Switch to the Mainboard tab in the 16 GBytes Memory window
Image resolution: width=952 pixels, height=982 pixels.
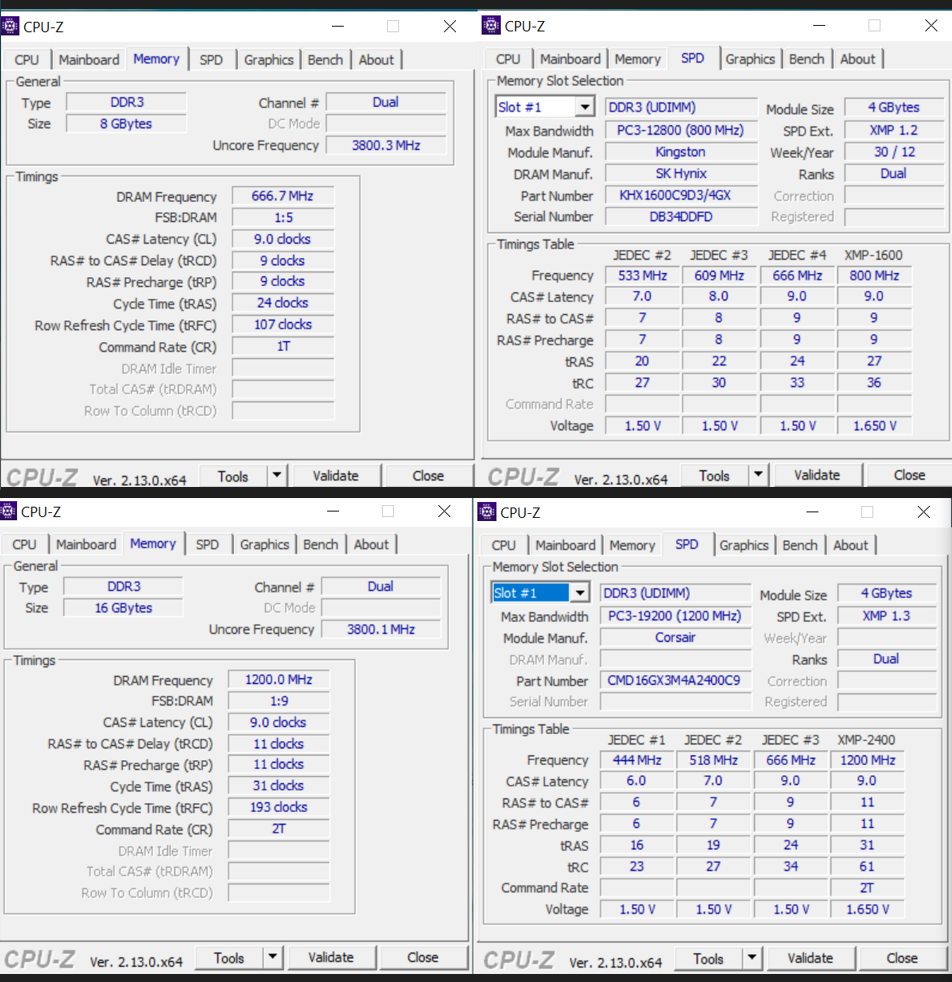pyautogui.click(x=86, y=545)
